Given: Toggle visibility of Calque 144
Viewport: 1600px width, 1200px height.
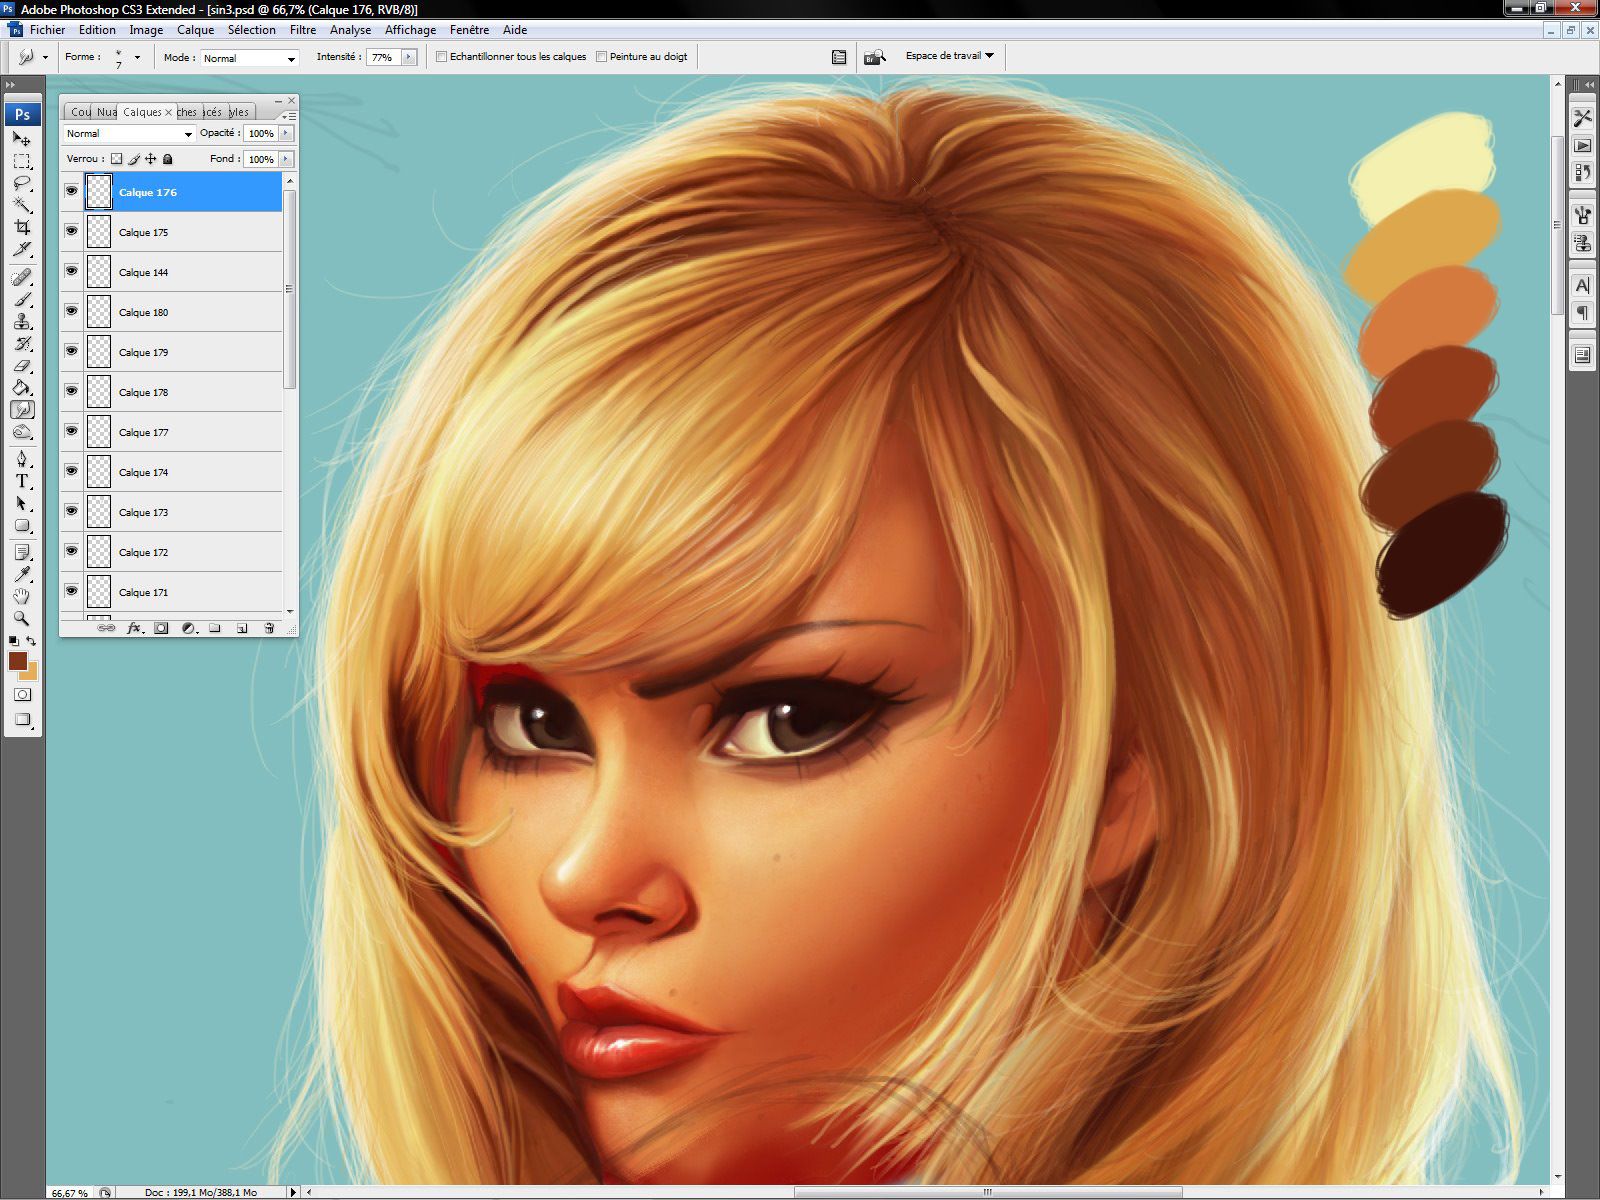Looking at the screenshot, I should coord(71,271).
